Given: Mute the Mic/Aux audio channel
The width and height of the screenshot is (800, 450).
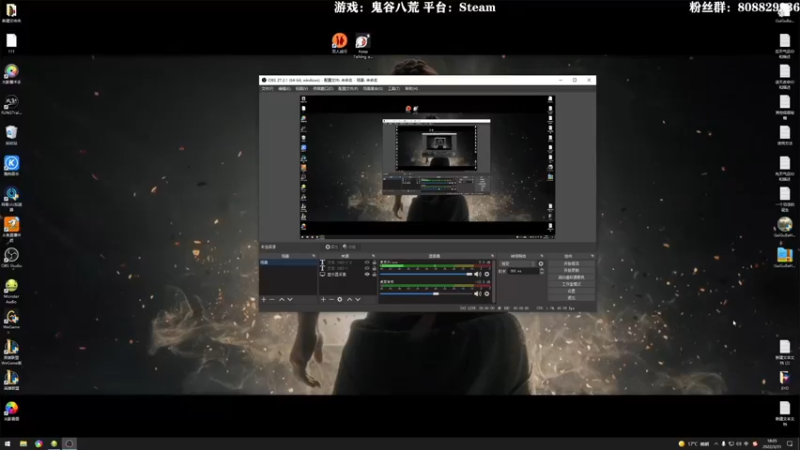Looking at the screenshot, I should [x=478, y=274].
